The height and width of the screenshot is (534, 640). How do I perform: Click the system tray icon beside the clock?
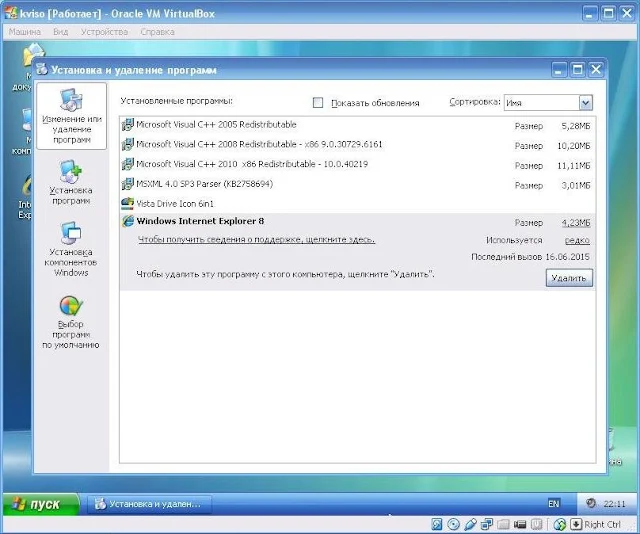pos(591,503)
